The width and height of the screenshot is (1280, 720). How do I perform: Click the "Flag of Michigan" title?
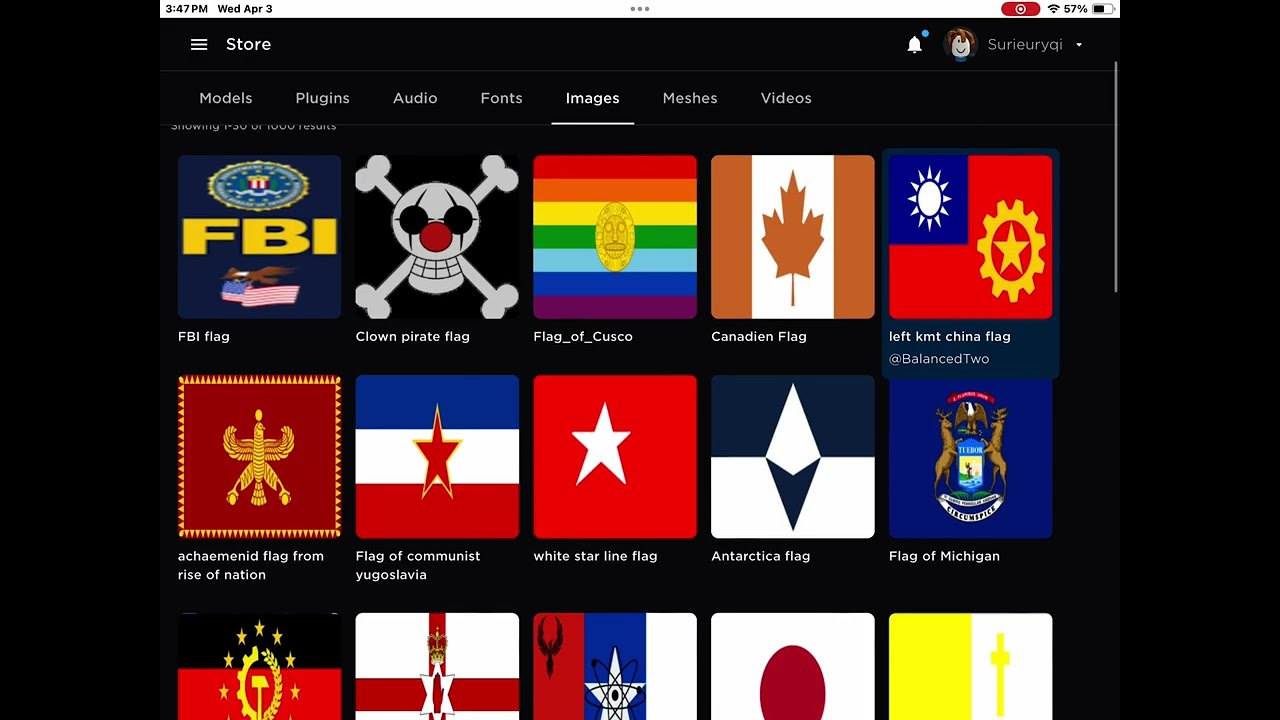[x=944, y=556]
